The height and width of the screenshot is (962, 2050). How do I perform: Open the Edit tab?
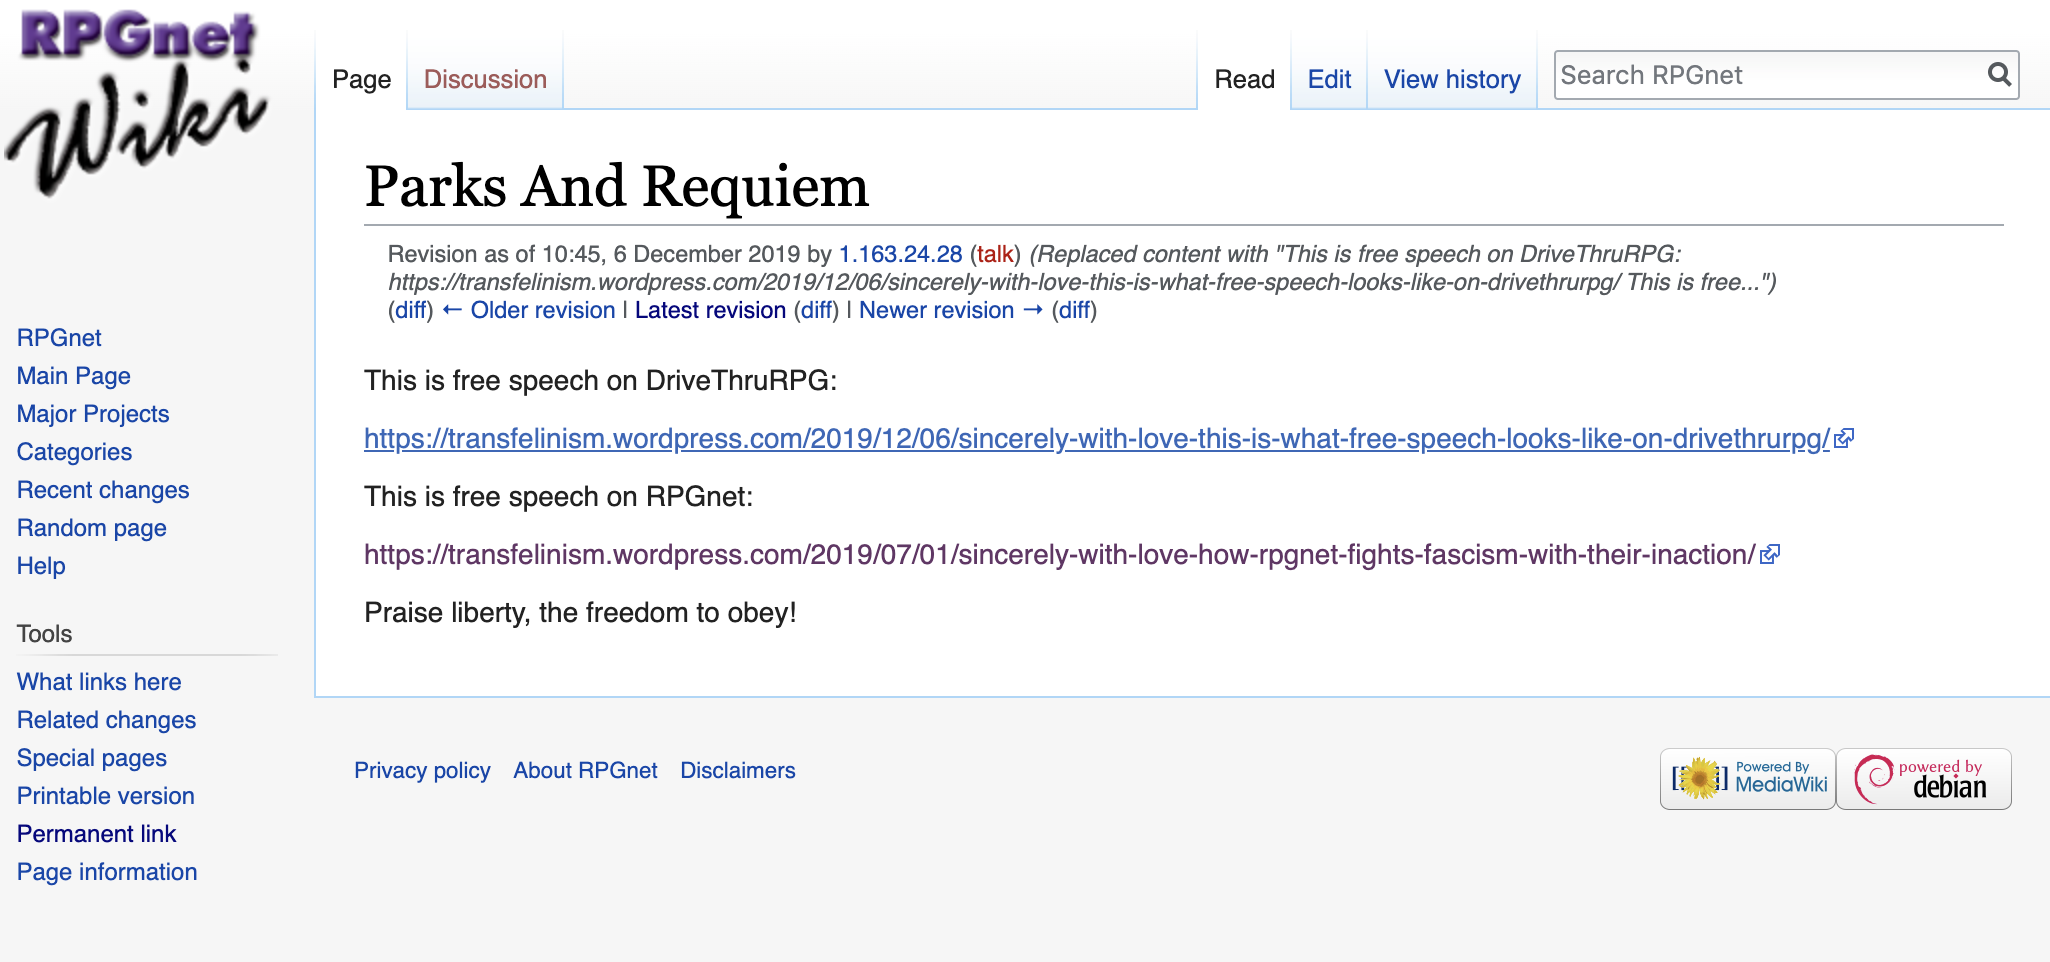1329,79
